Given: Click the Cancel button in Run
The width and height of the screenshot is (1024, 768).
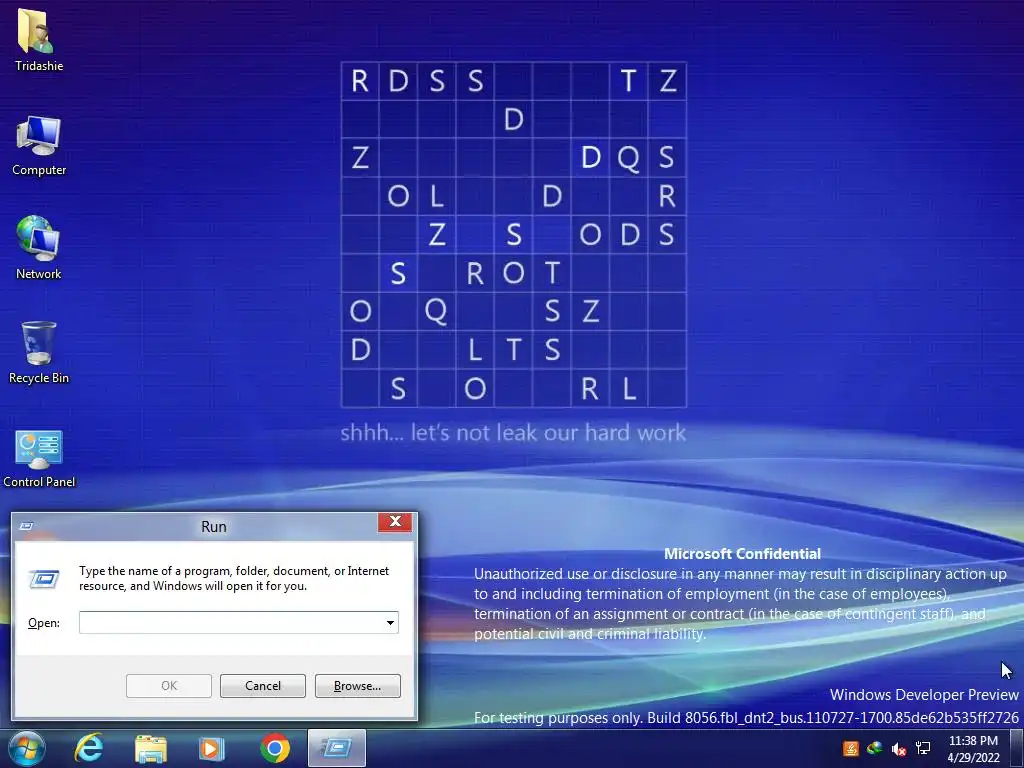Looking at the screenshot, I should [x=263, y=686].
